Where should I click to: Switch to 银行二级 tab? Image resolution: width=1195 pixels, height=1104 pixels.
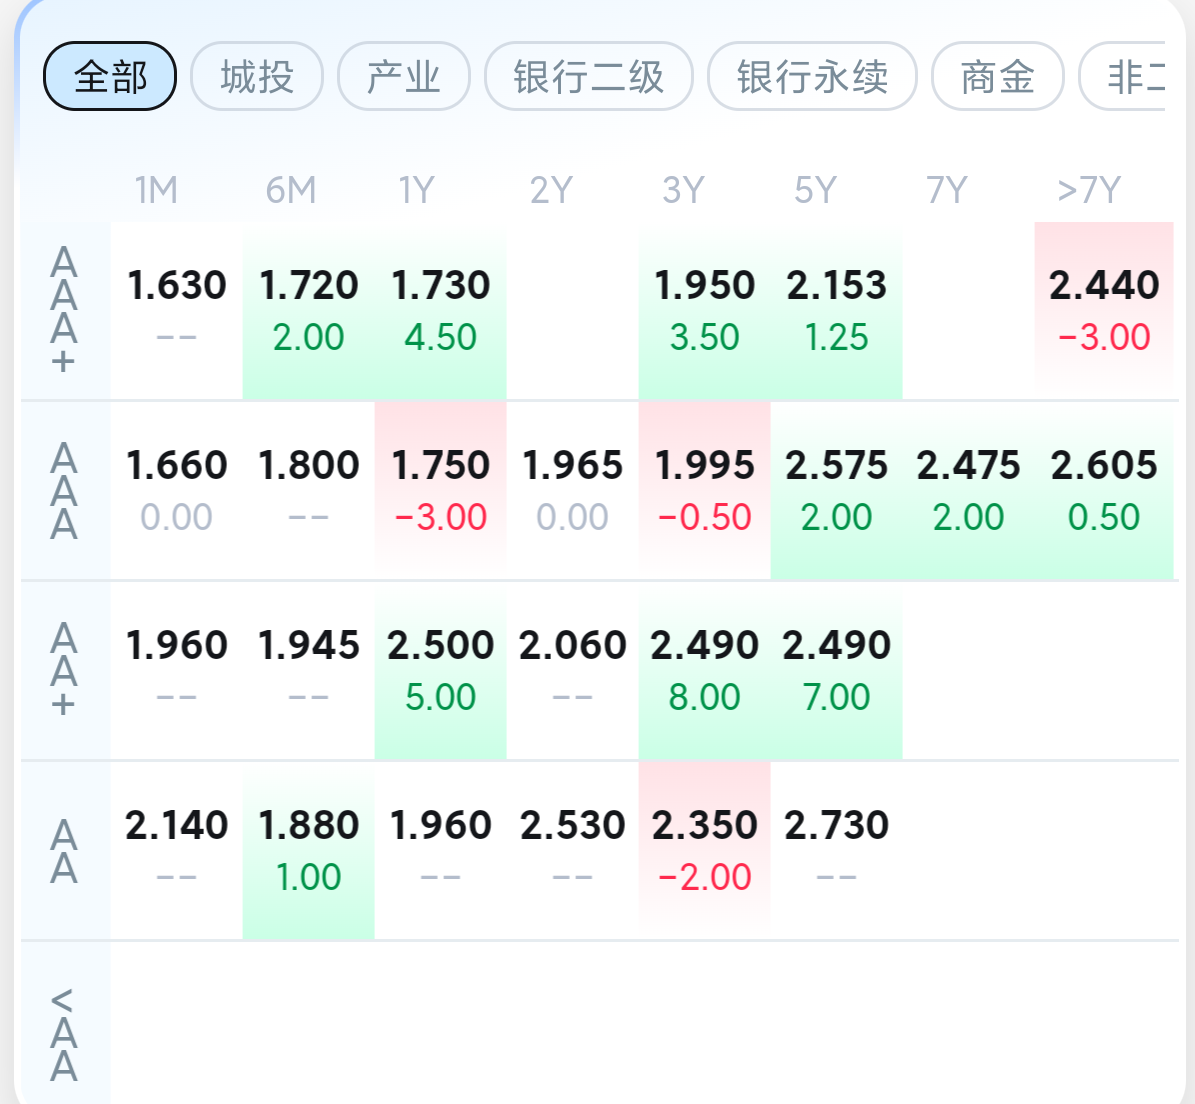pos(588,76)
